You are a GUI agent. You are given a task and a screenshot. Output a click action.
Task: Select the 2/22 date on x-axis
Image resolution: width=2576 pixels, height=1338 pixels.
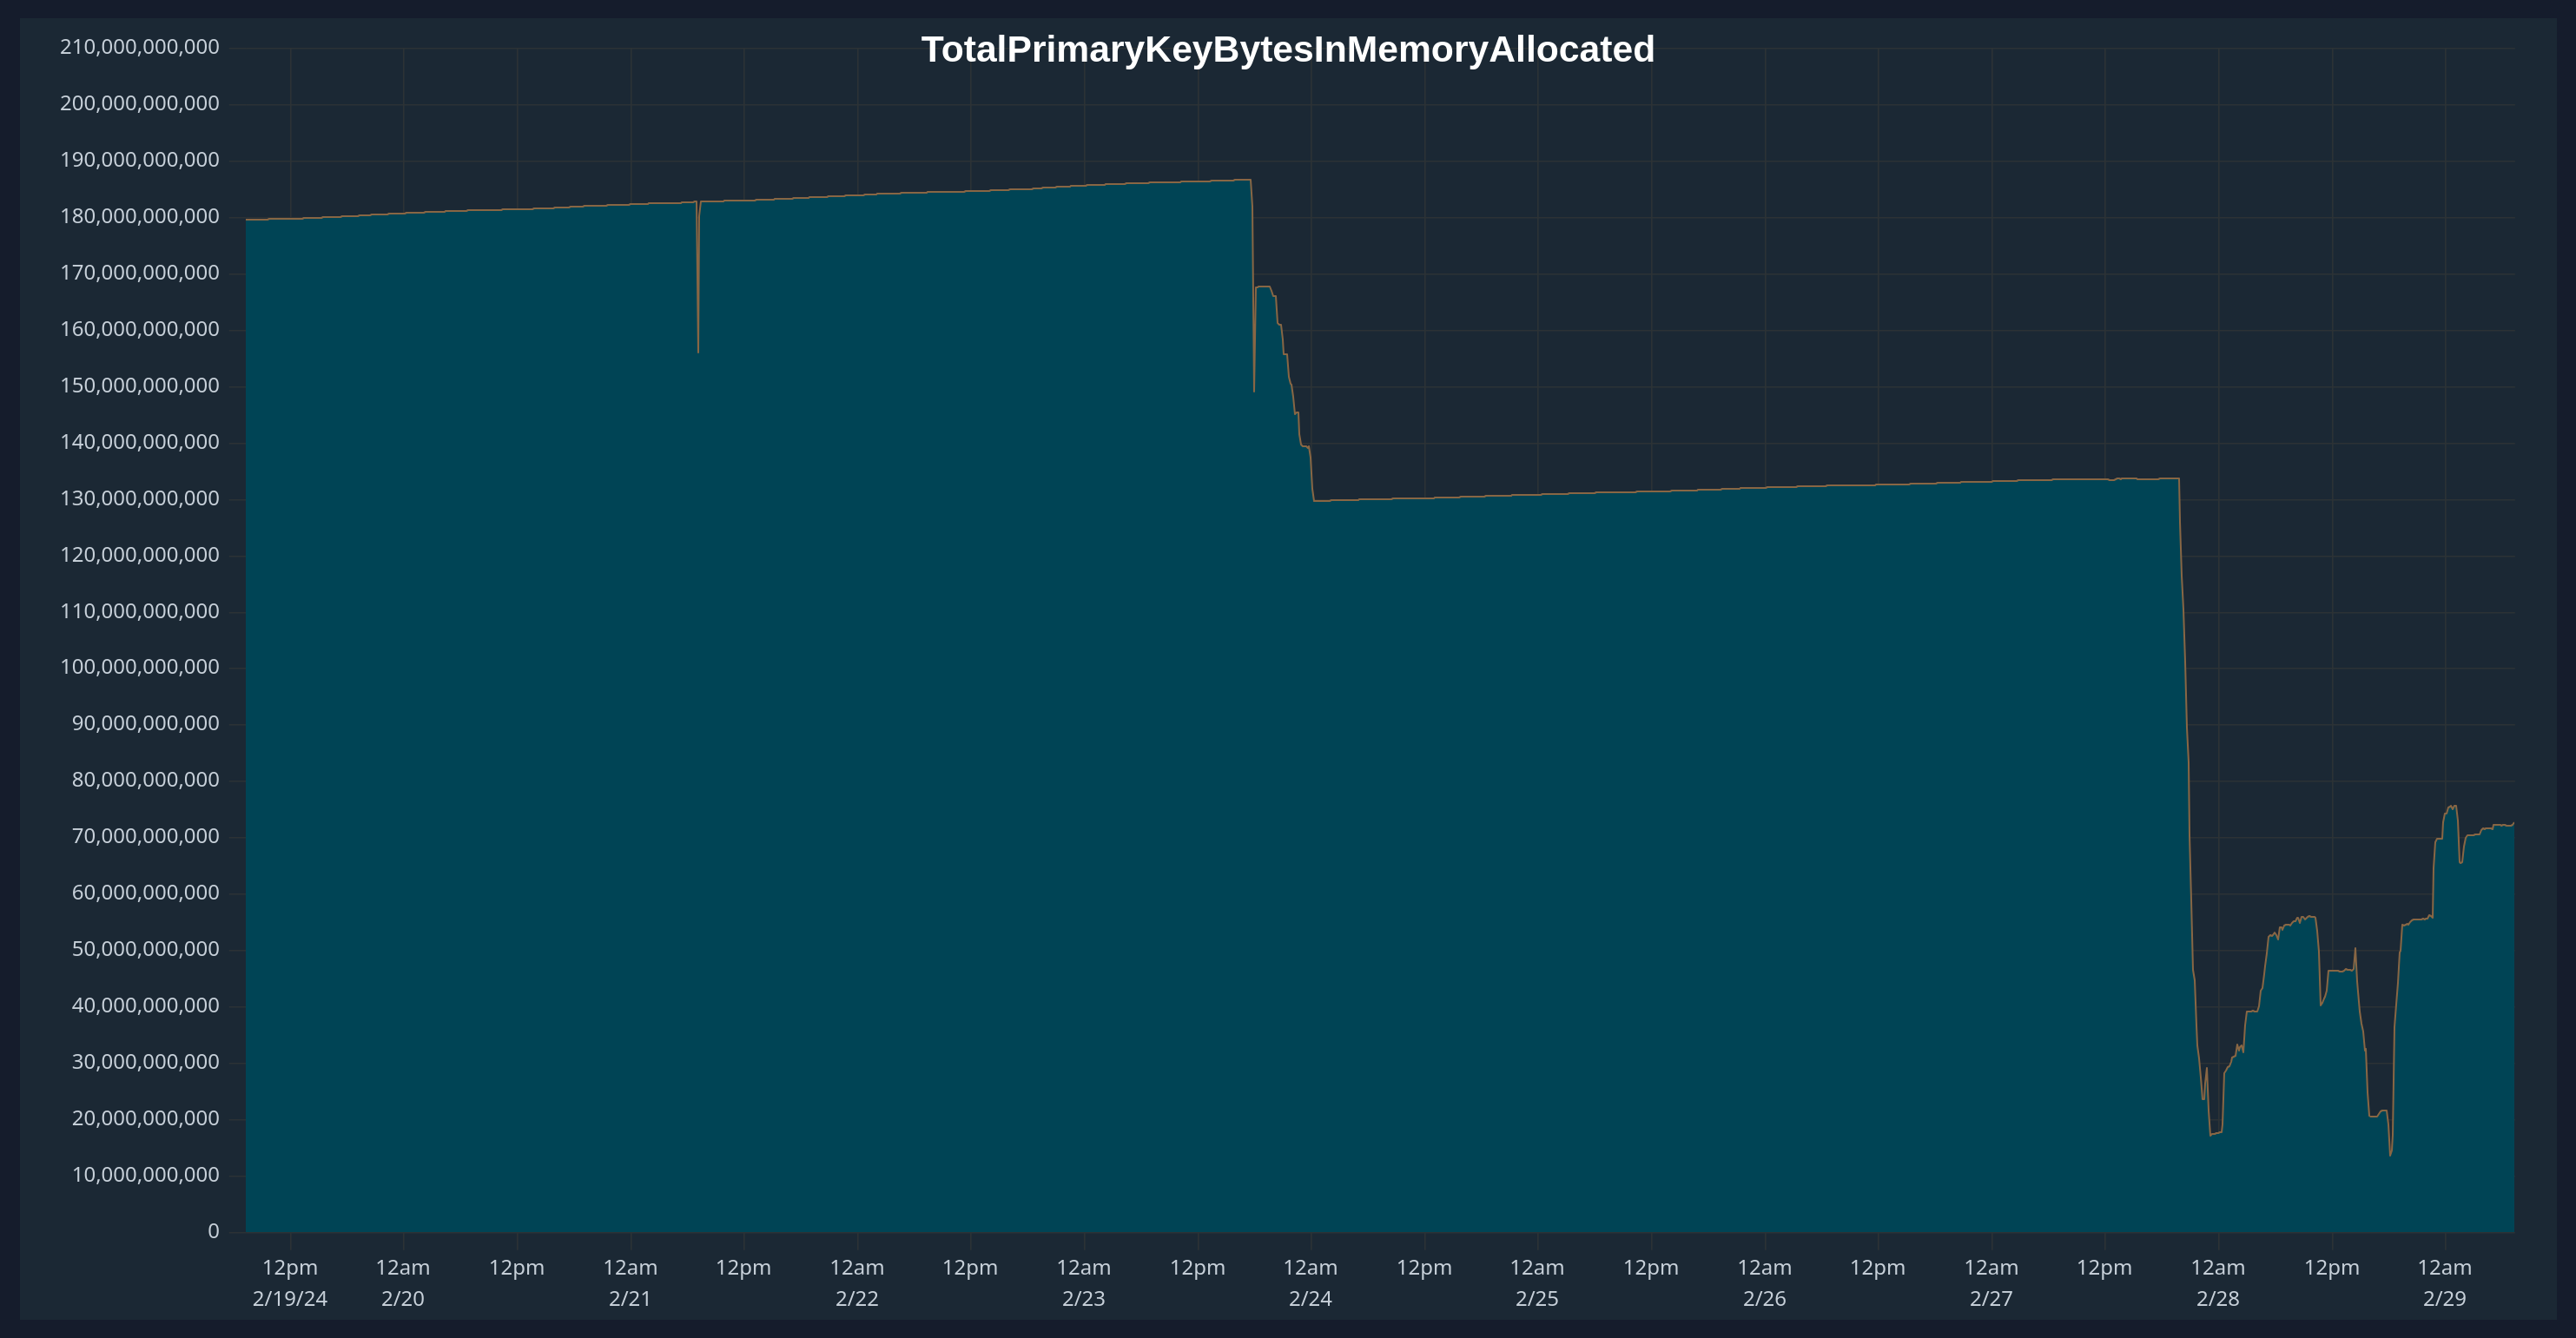click(857, 1298)
